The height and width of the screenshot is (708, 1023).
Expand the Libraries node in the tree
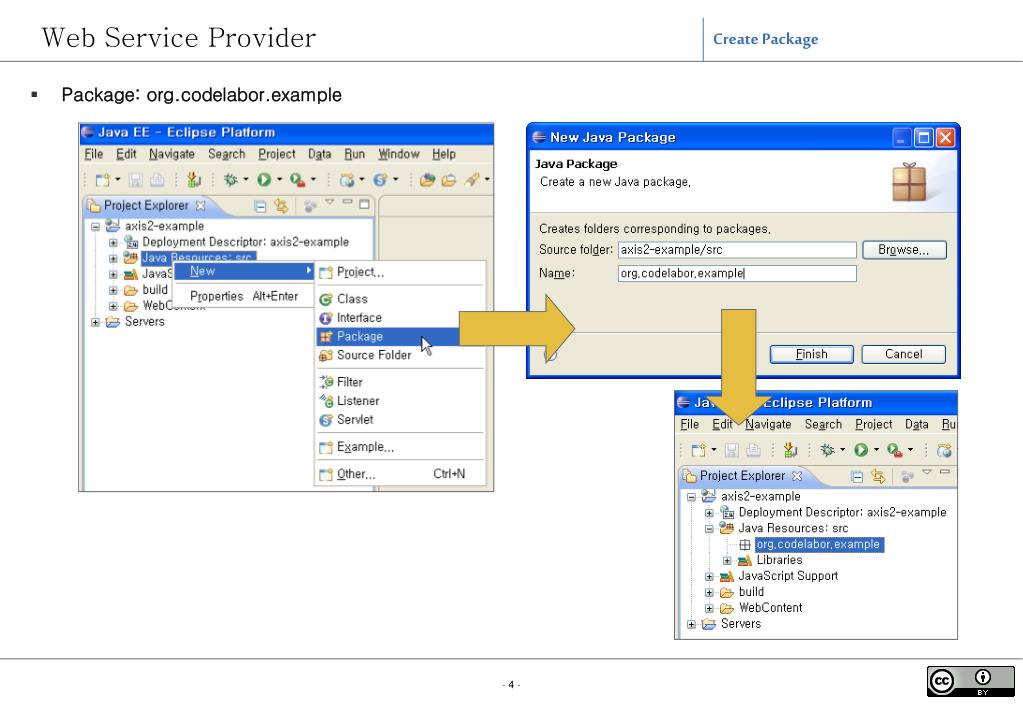point(725,560)
